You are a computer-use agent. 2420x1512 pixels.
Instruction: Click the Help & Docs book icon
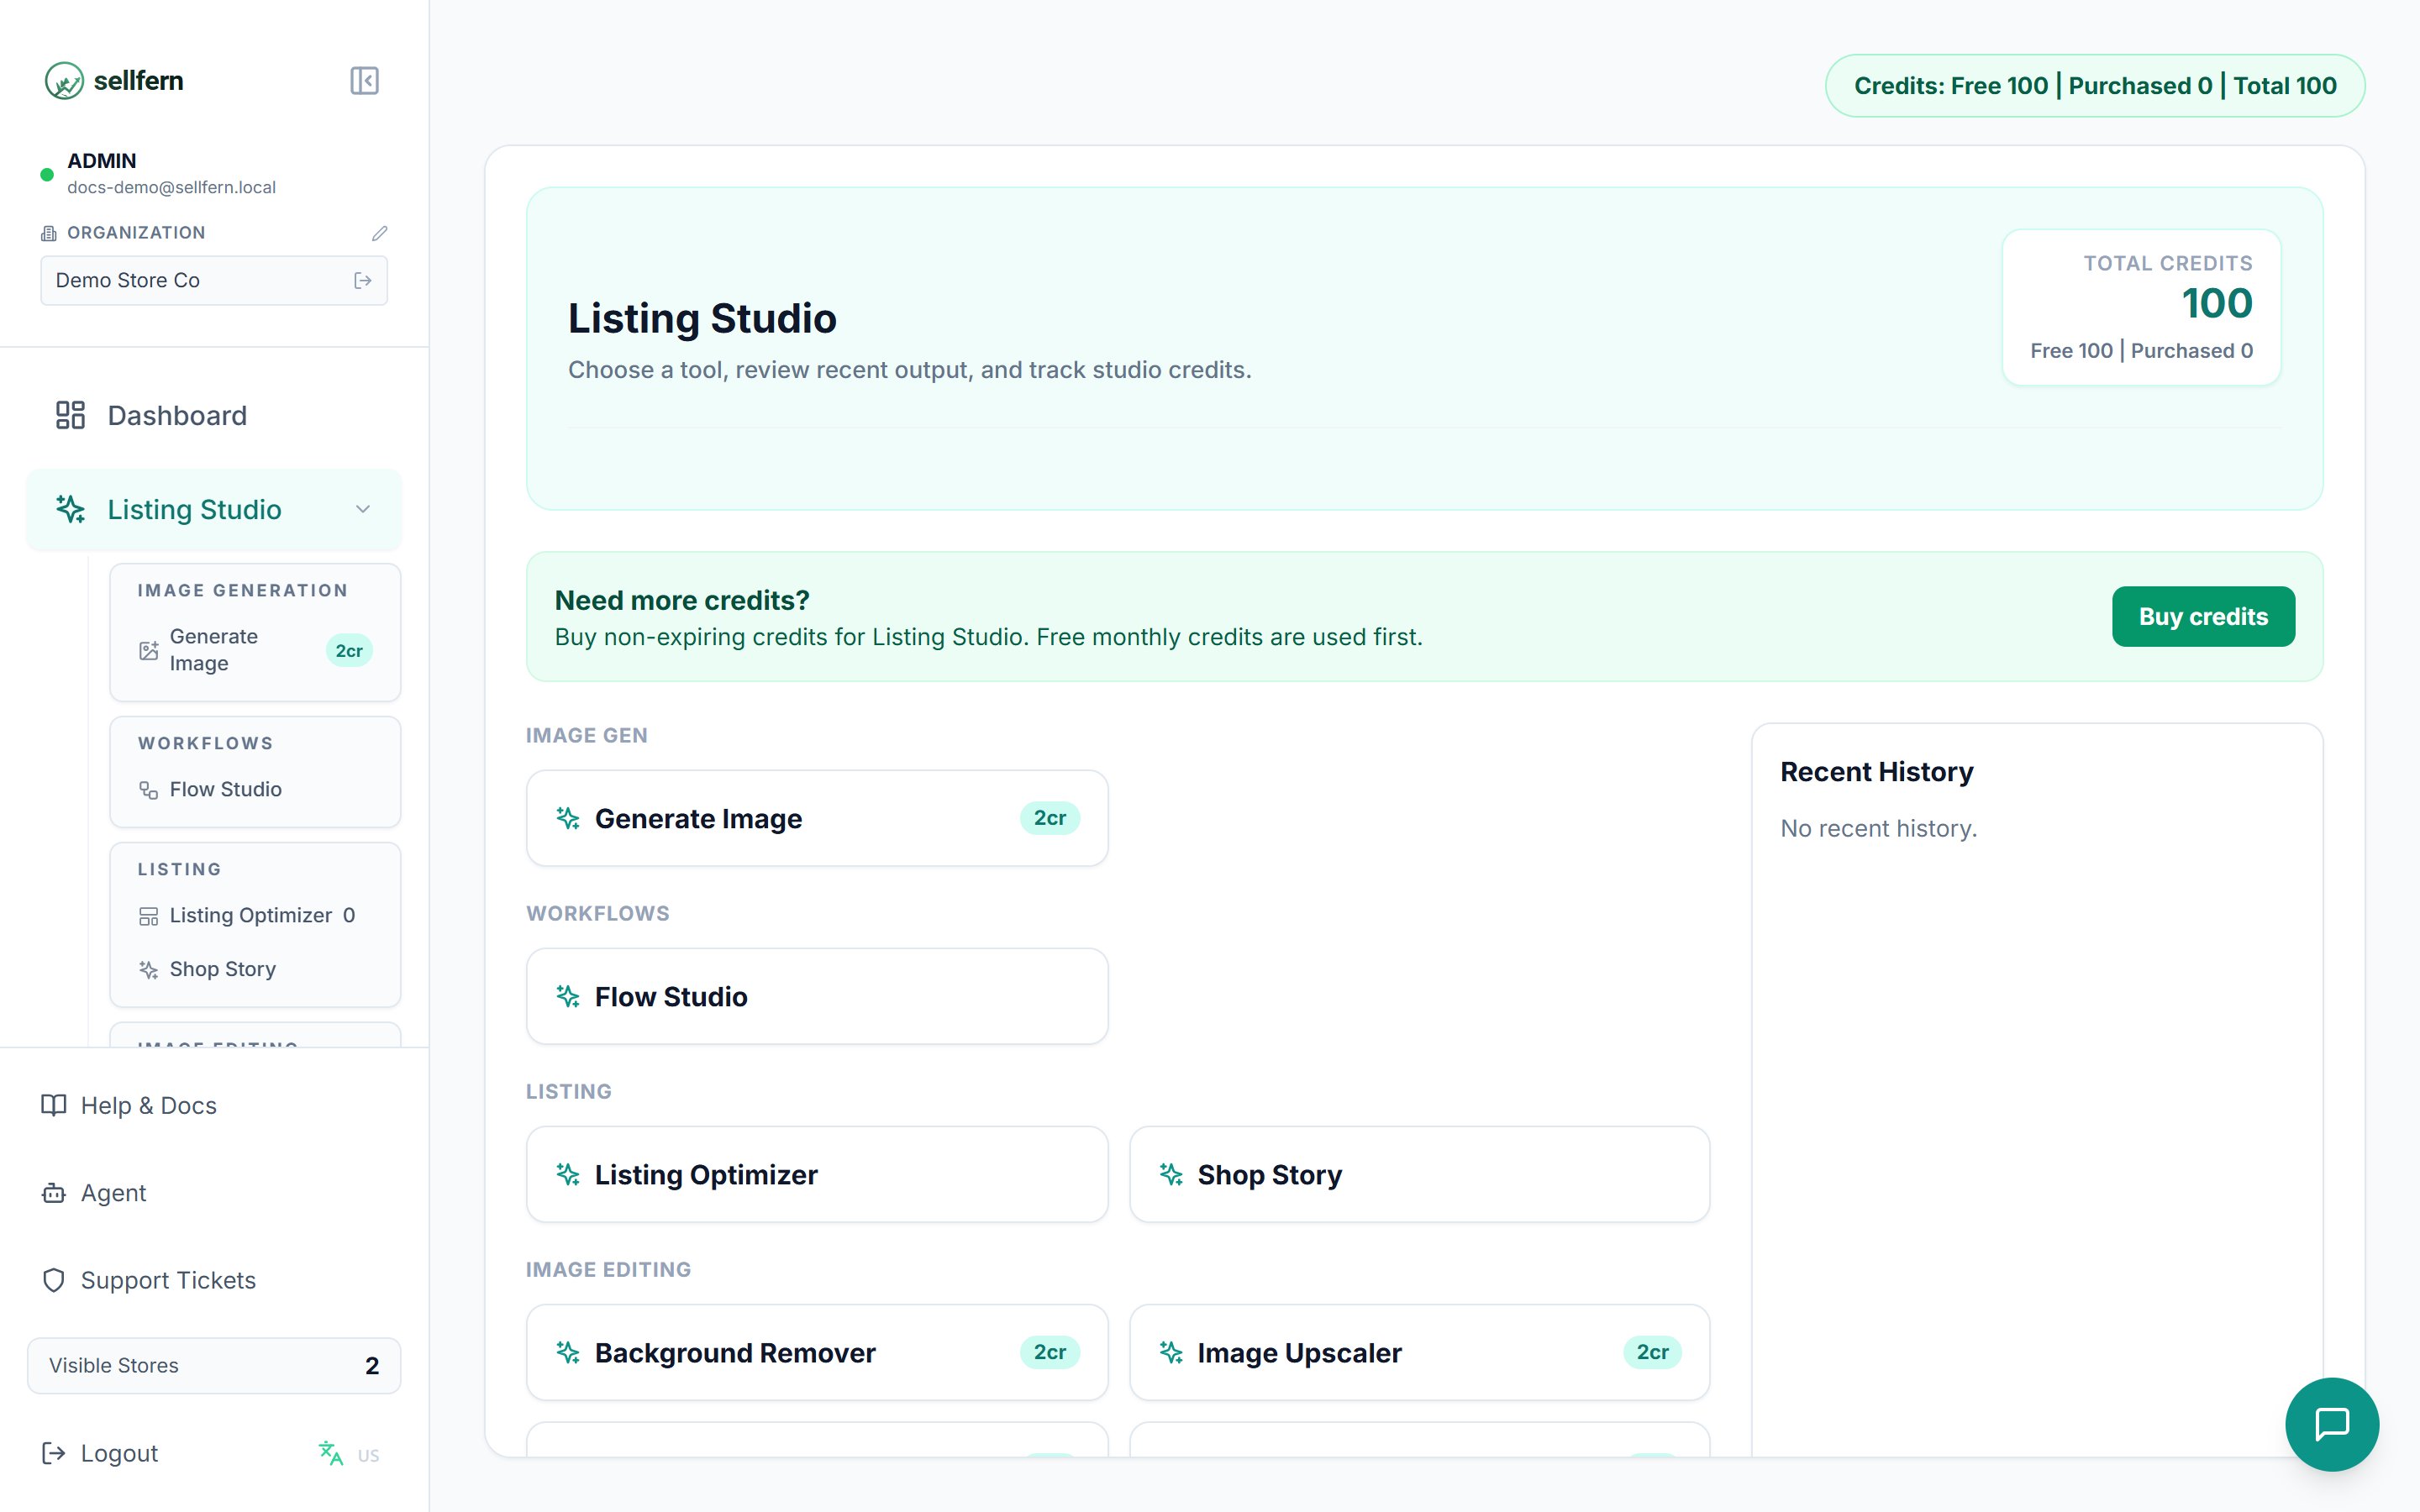pyautogui.click(x=54, y=1105)
